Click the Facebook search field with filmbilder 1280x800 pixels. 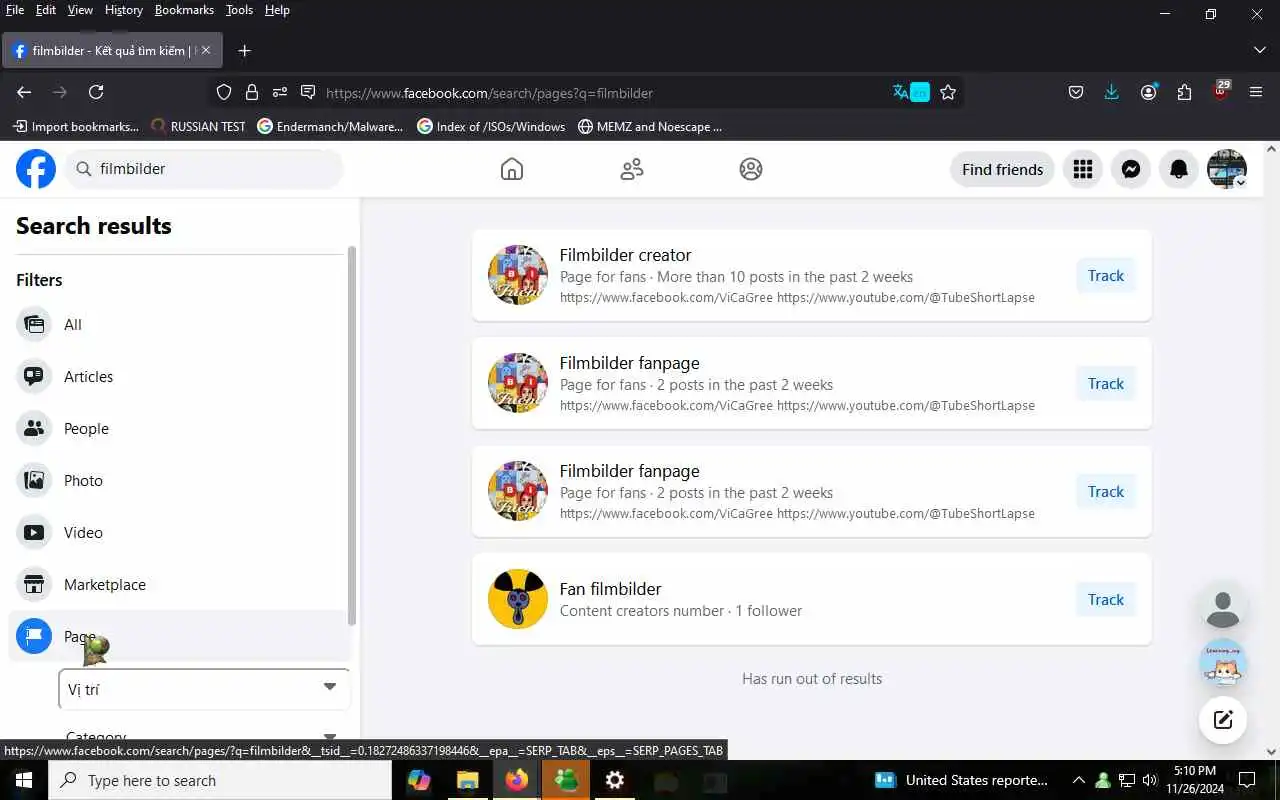[204, 169]
